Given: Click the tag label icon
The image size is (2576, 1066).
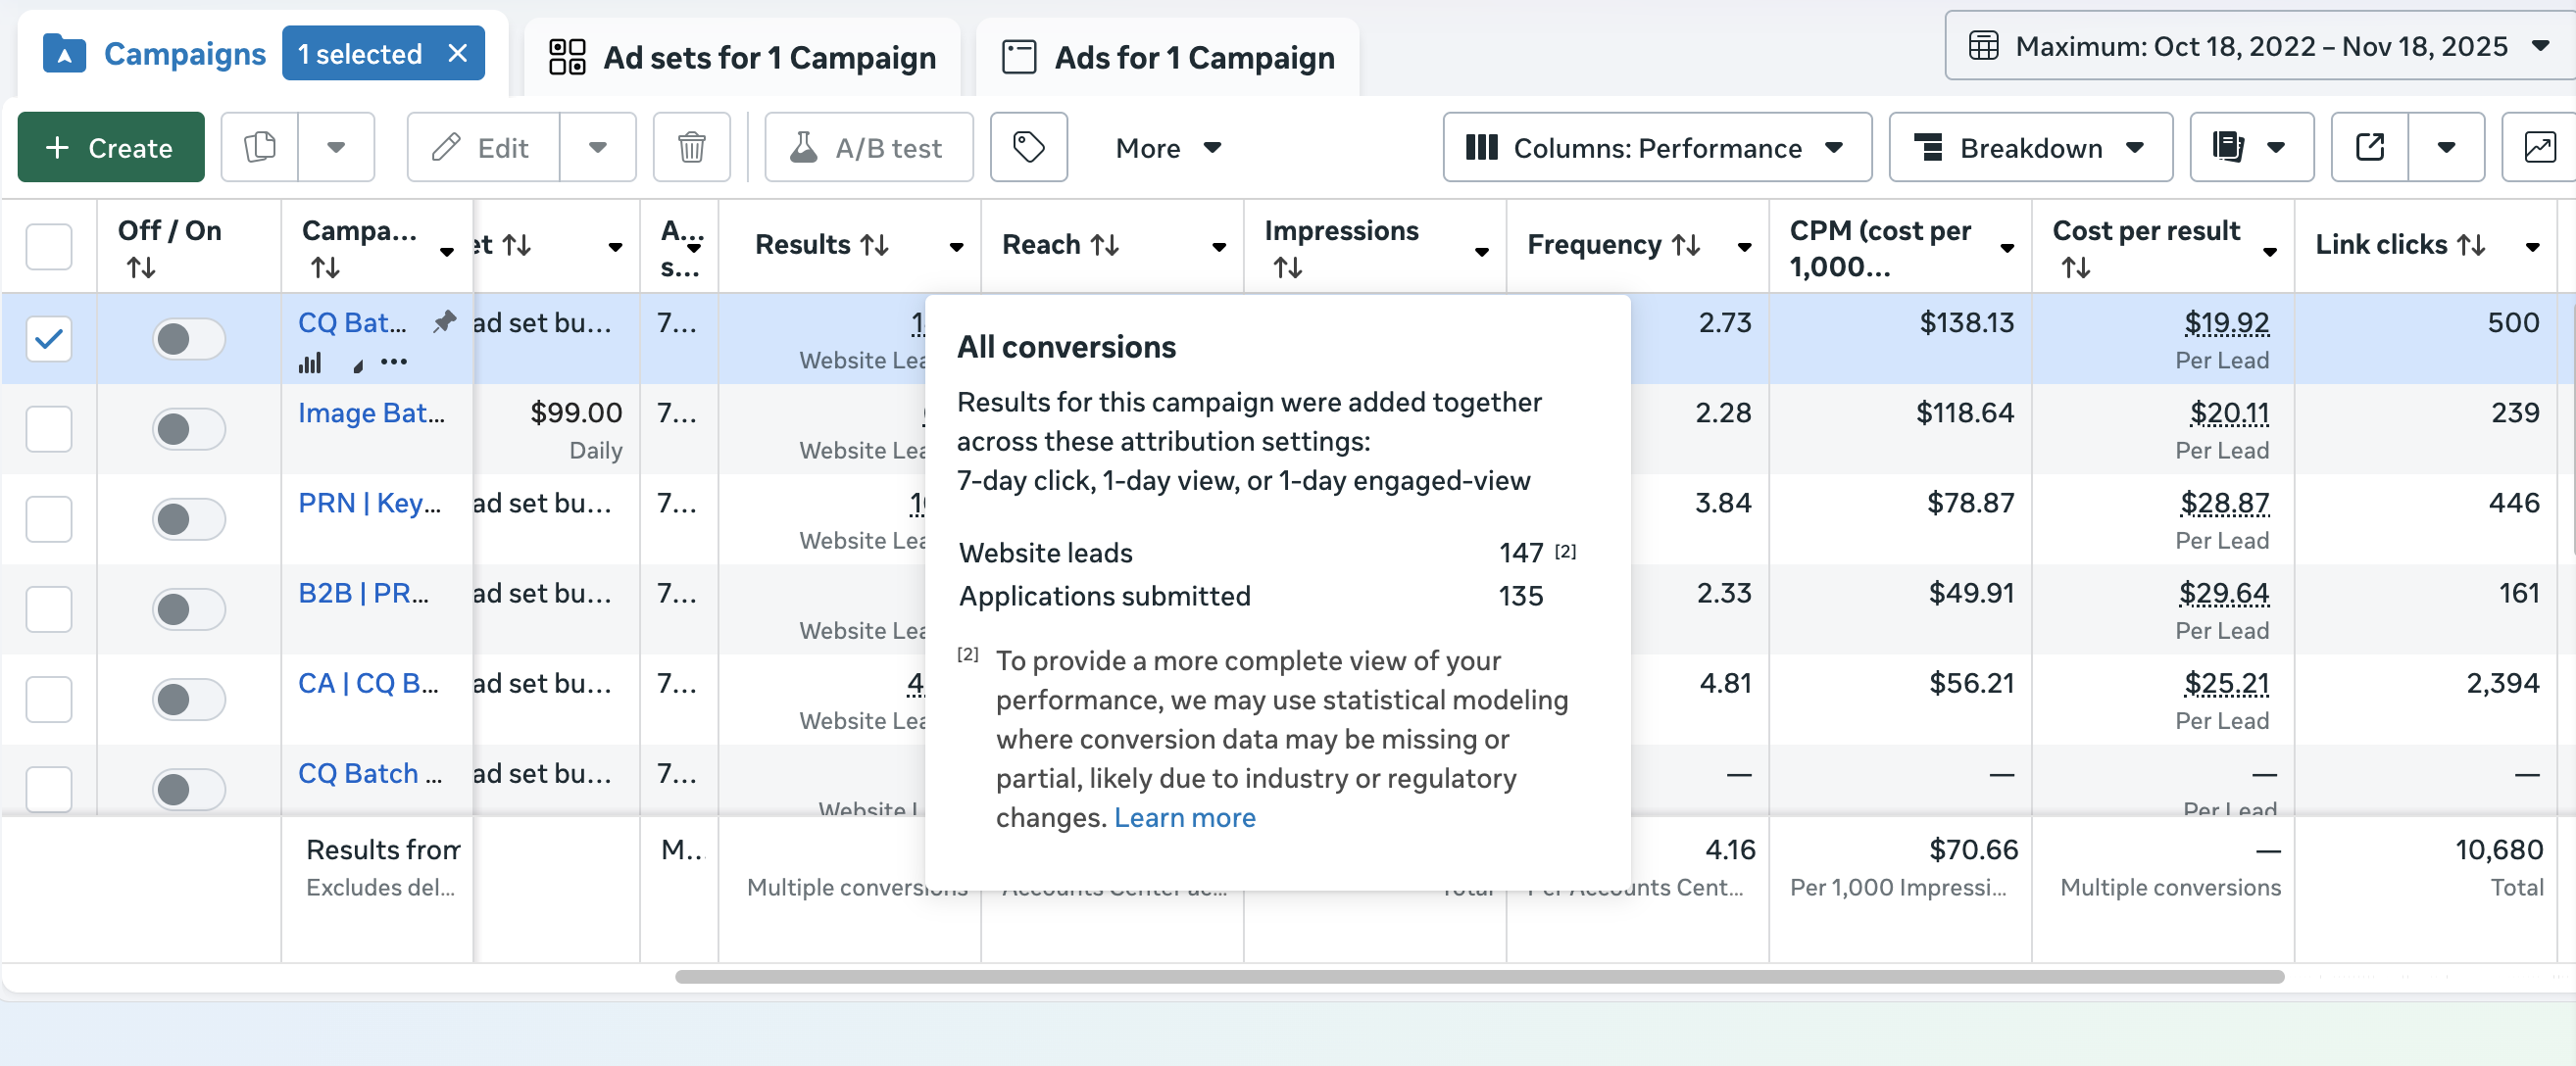Looking at the screenshot, I should point(1028,147).
